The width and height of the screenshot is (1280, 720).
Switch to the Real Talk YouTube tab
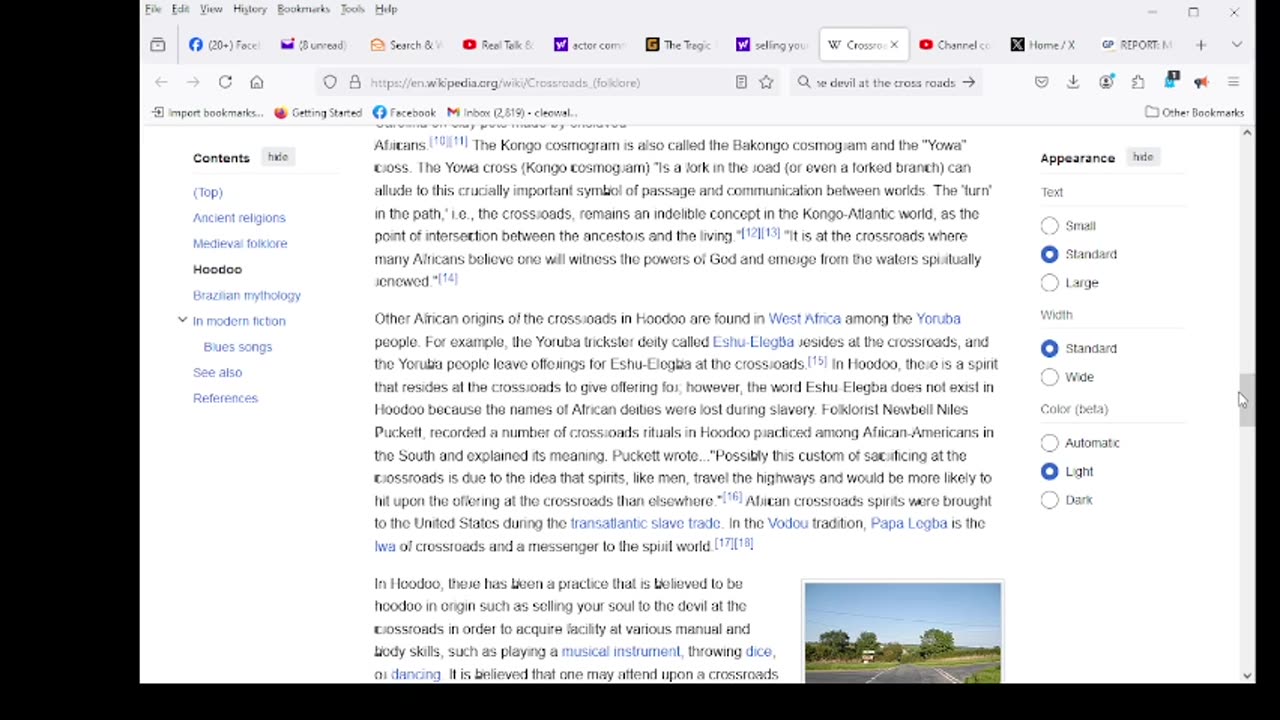point(499,45)
